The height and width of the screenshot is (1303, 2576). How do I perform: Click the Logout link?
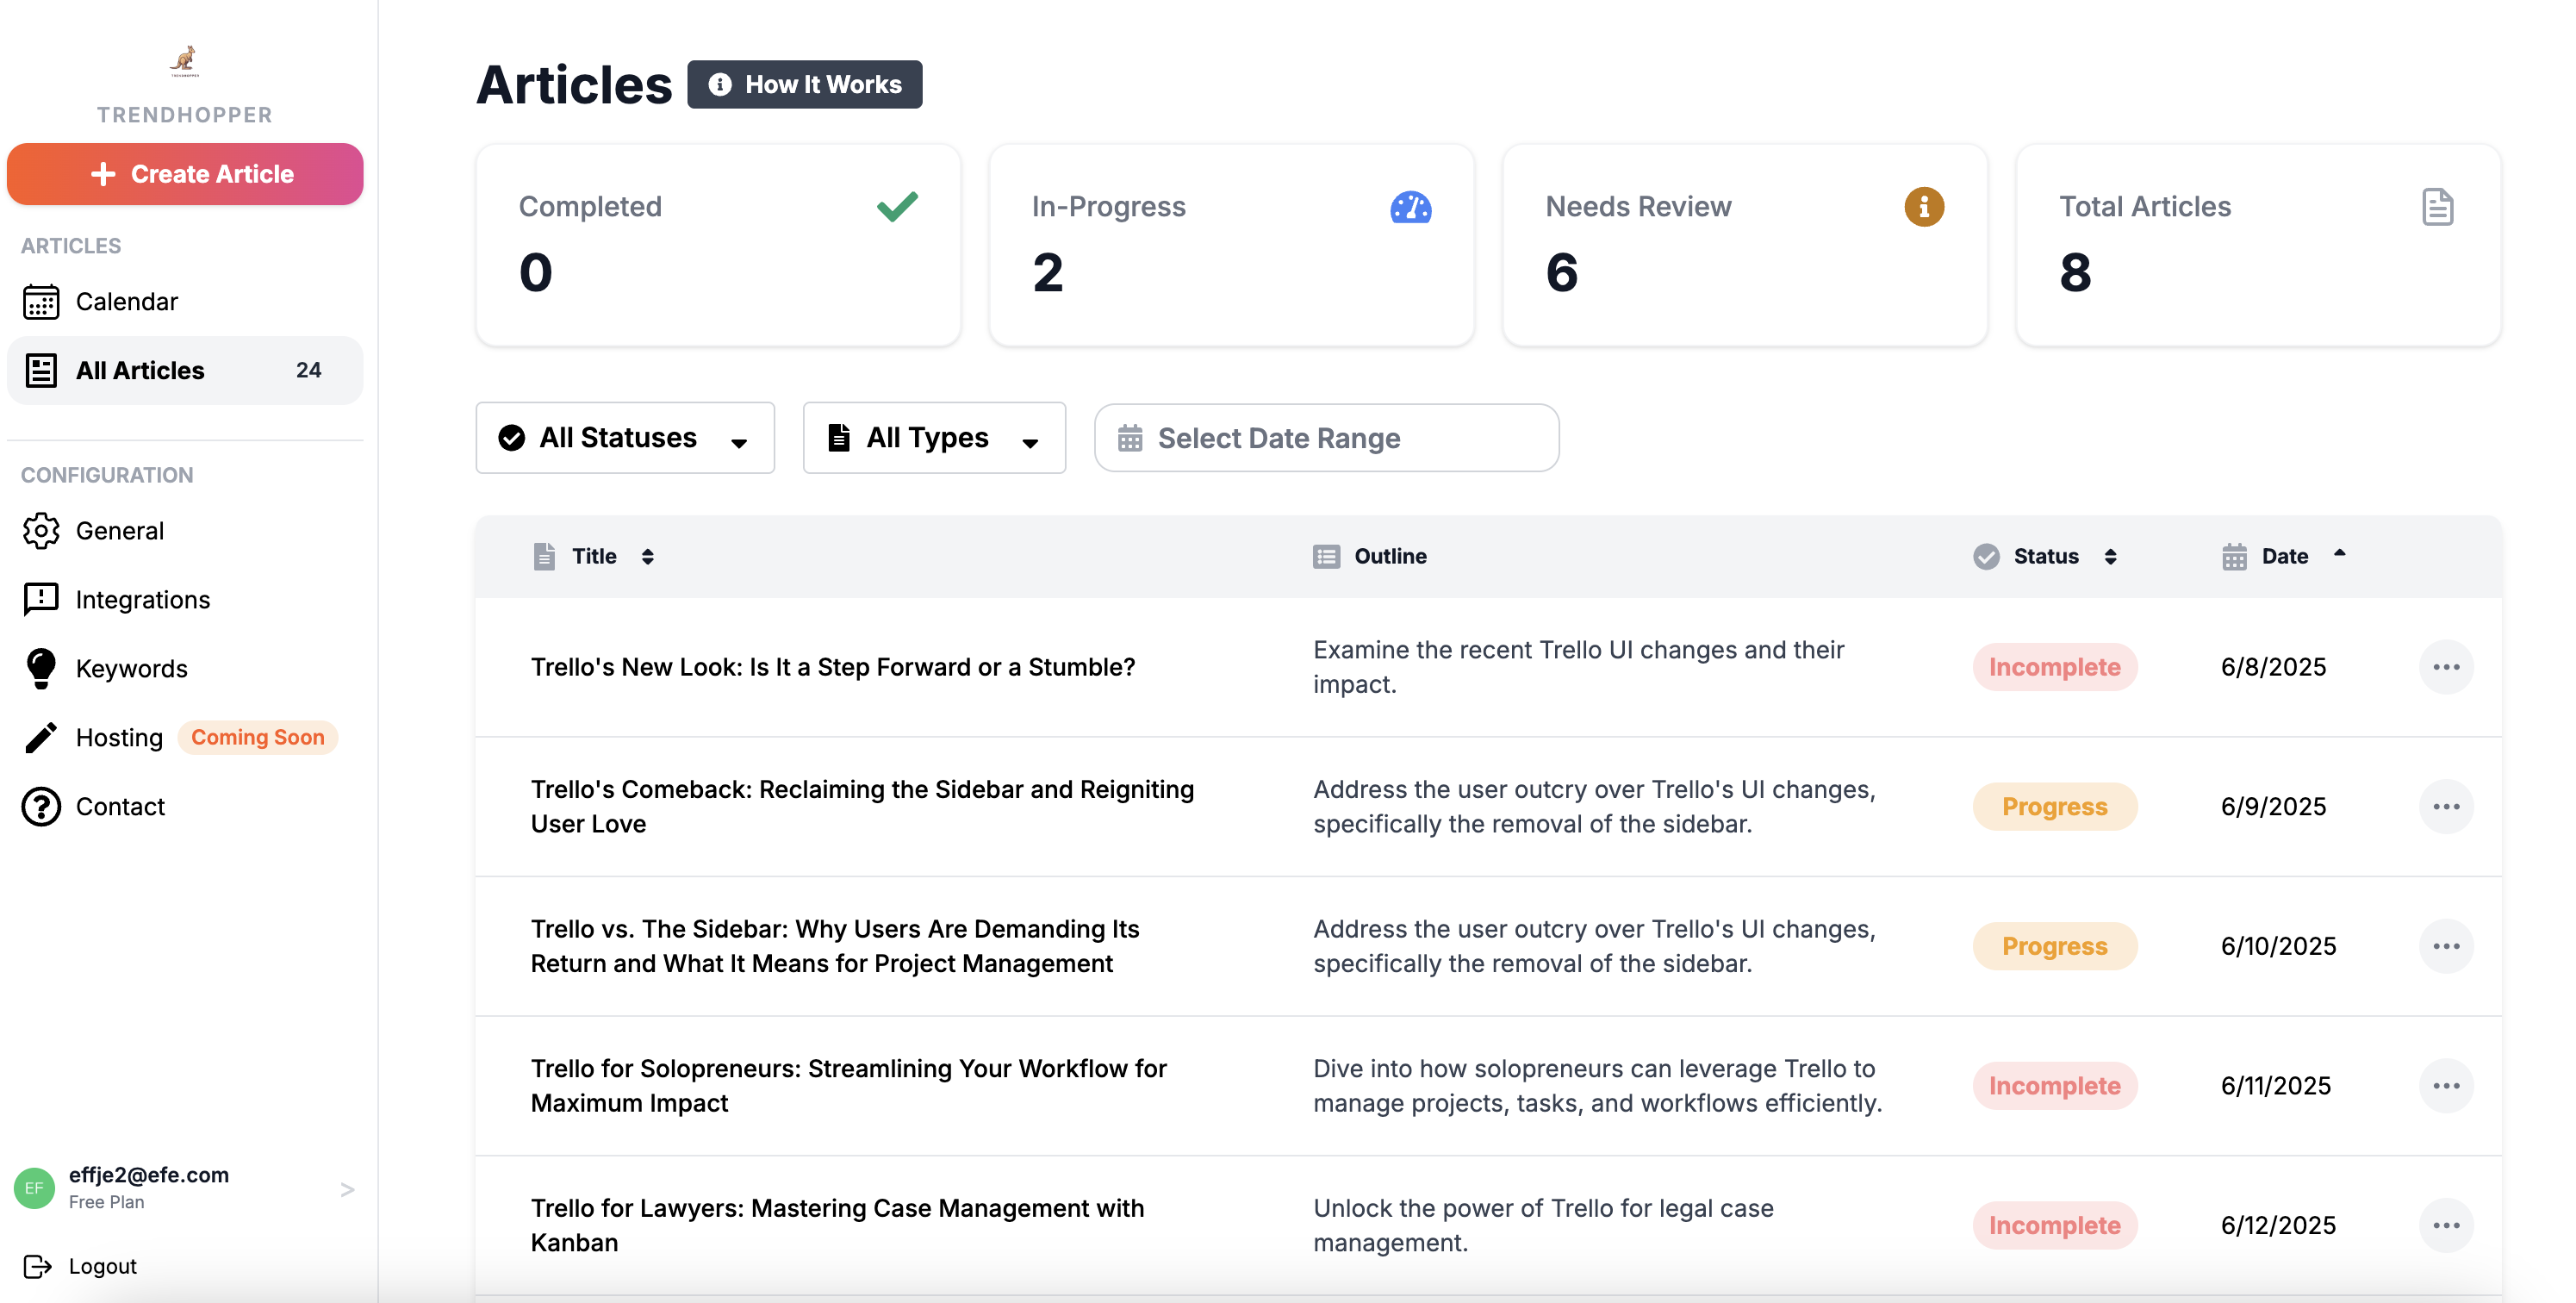pos(80,1267)
